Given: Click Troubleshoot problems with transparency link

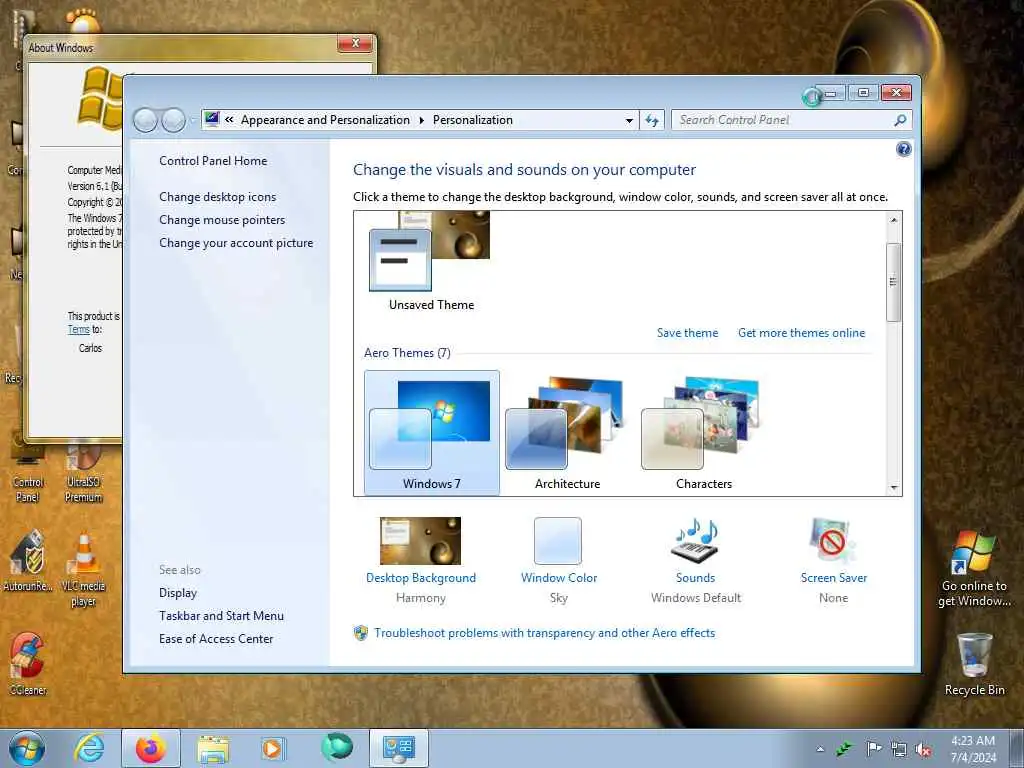Looking at the screenshot, I should [x=544, y=632].
